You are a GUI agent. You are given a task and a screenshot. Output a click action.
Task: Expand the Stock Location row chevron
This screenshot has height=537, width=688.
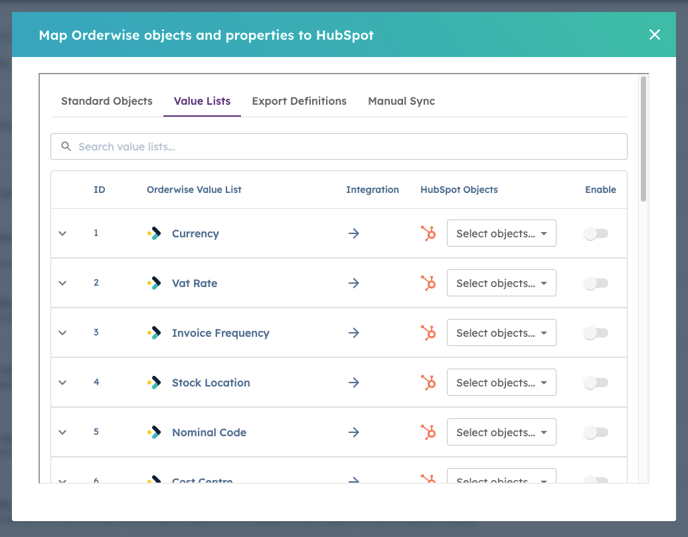coord(63,383)
